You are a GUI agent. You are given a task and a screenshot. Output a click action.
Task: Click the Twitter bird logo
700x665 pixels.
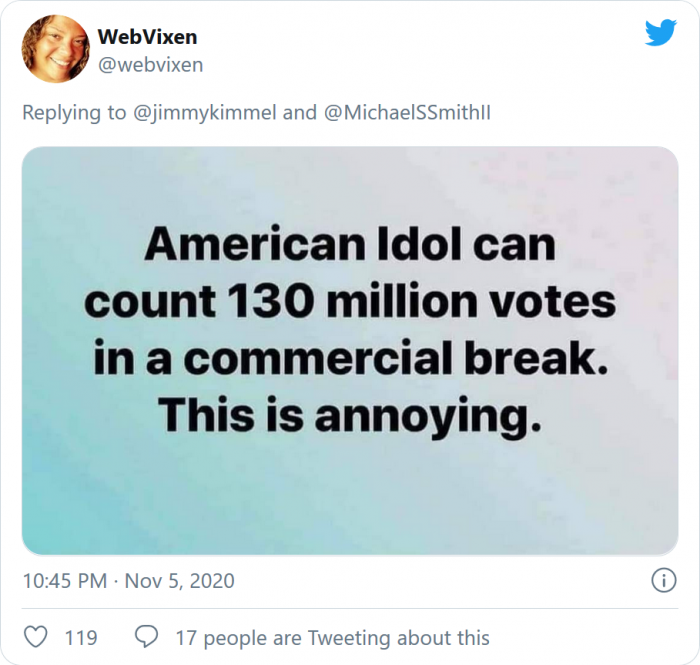click(660, 33)
